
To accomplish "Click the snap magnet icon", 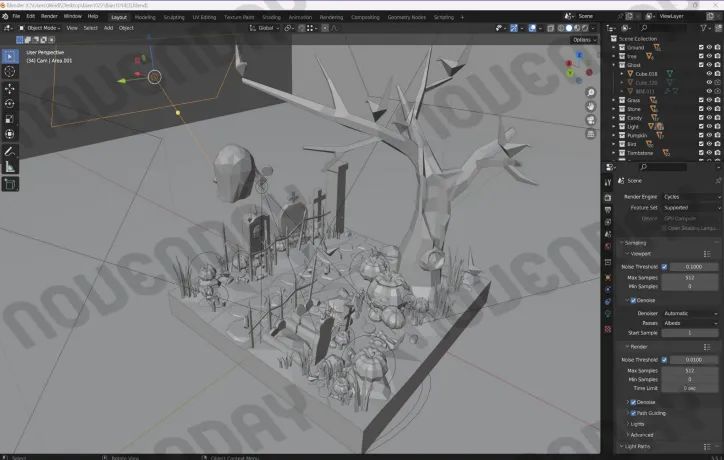I will pos(302,28).
